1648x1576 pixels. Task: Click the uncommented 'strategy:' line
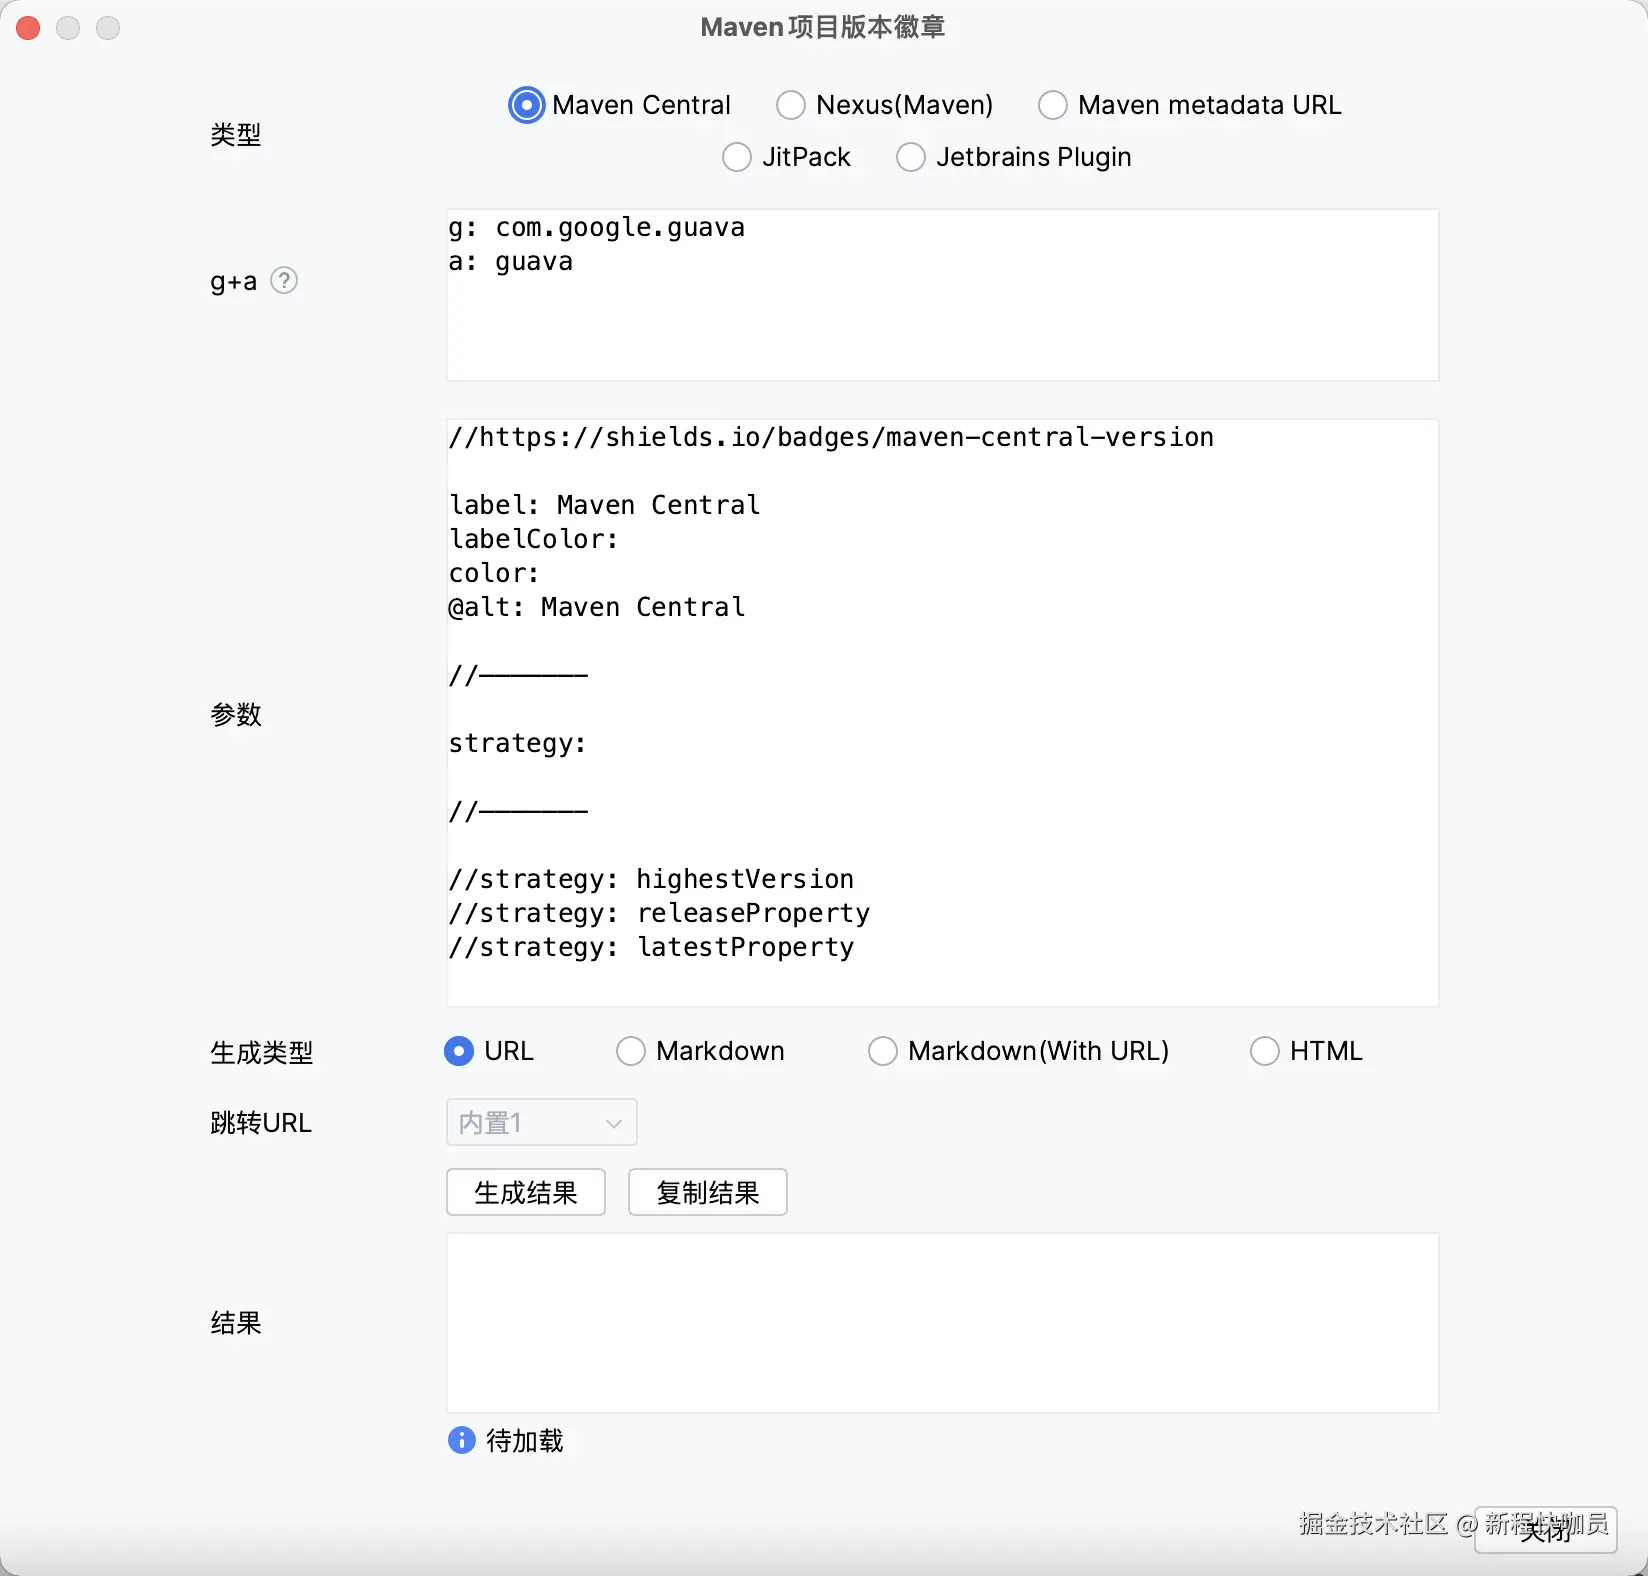pyautogui.click(x=518, y=743)
